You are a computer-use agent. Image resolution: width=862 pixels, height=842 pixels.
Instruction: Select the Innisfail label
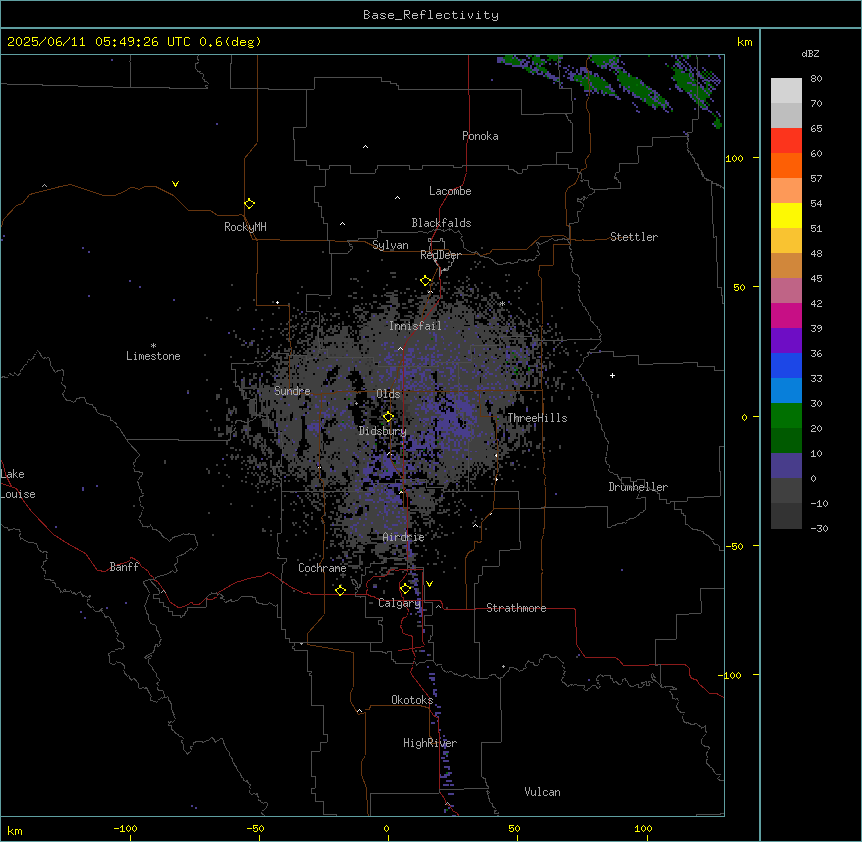click(x=415, y=326)
